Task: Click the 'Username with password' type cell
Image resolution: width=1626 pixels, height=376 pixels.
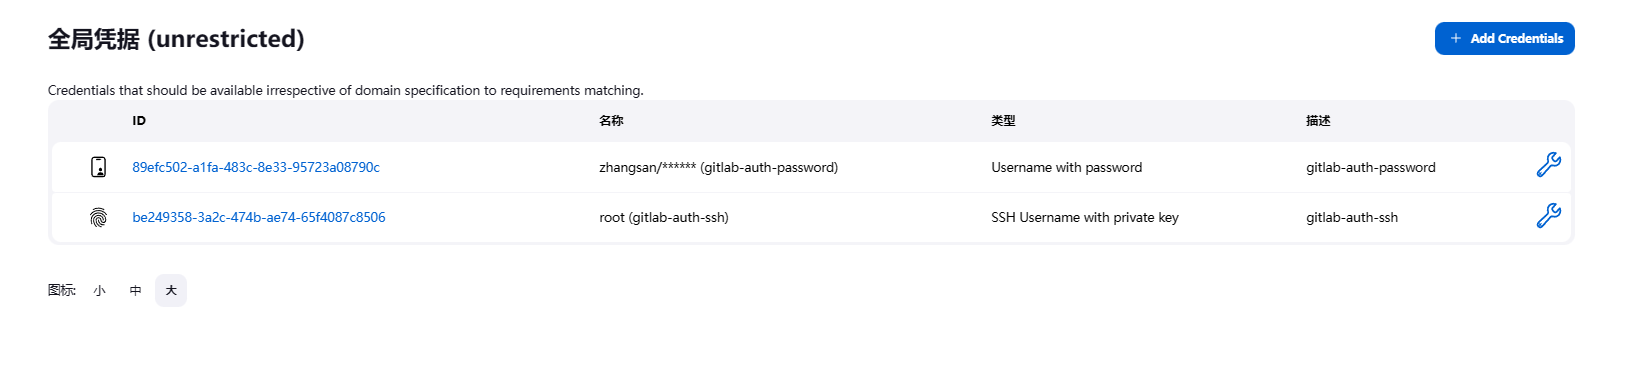Action: (1067, 167)
